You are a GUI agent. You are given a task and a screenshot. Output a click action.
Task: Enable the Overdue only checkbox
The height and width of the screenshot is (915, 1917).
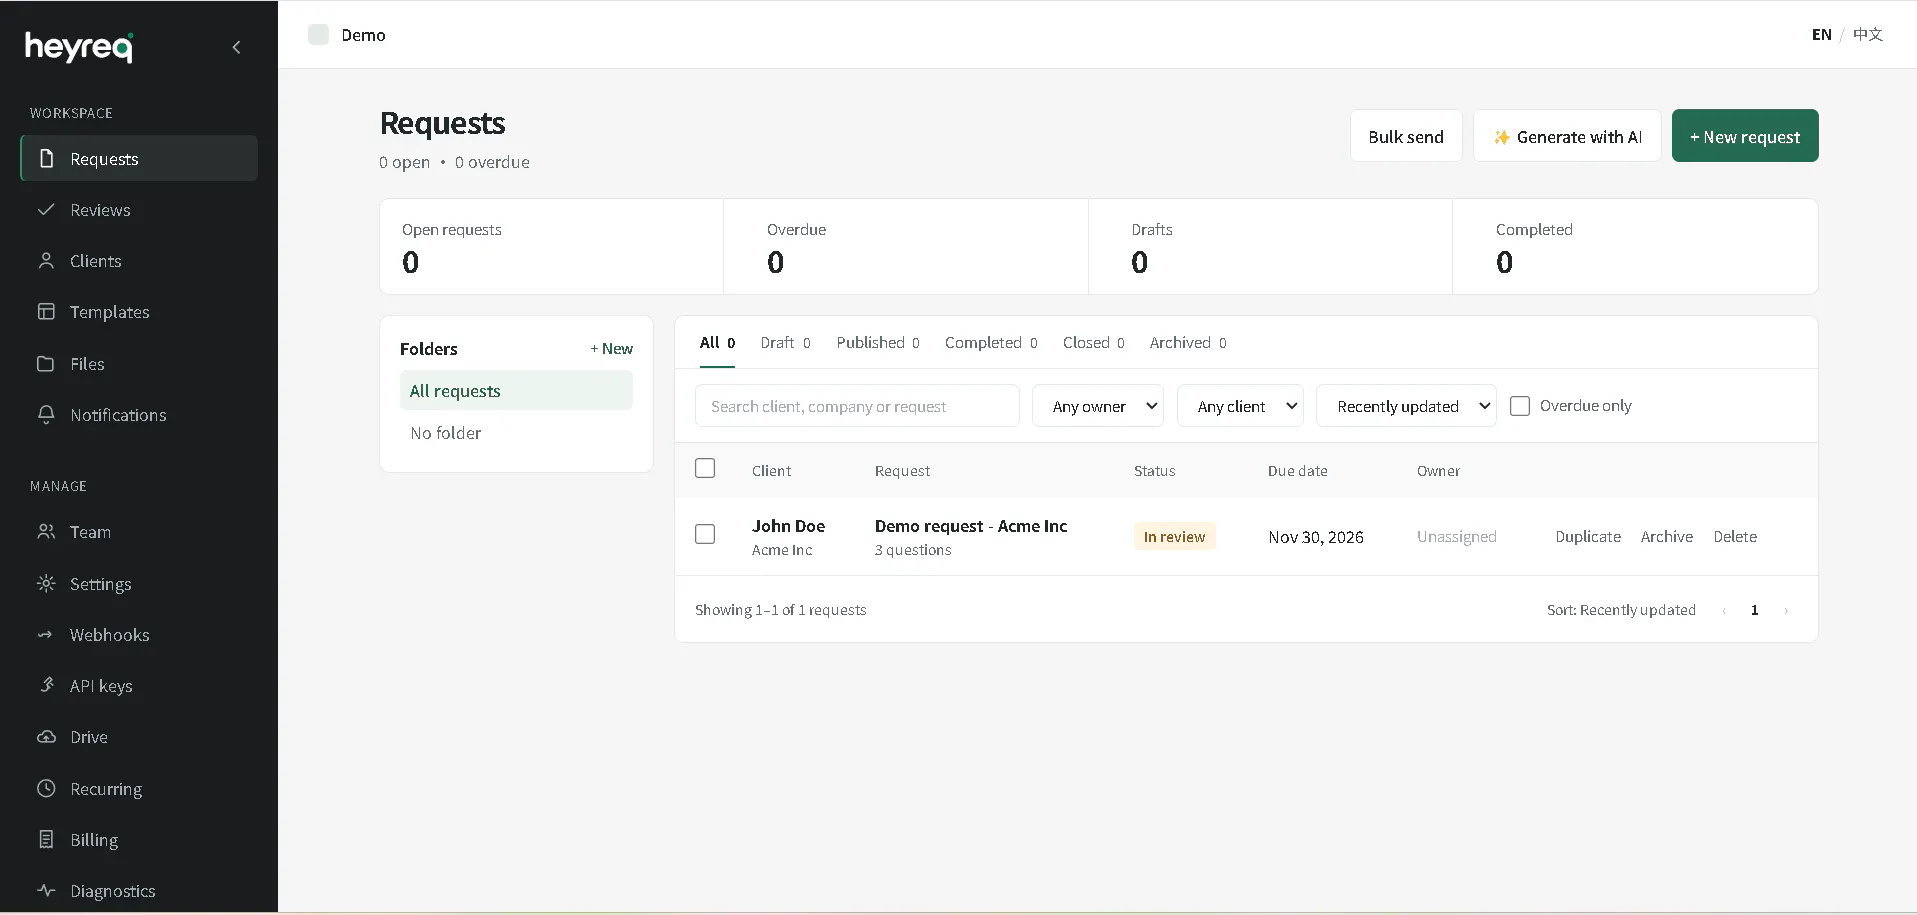point(1520,406)
